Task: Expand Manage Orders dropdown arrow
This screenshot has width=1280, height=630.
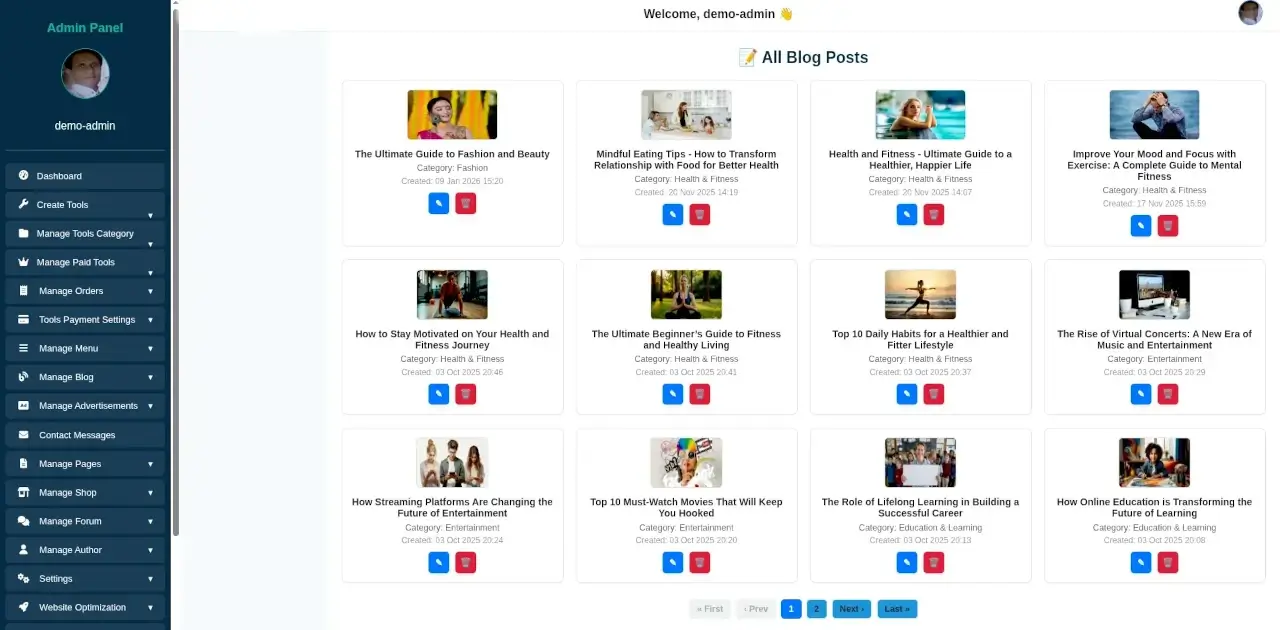Action: pos(151,292)
